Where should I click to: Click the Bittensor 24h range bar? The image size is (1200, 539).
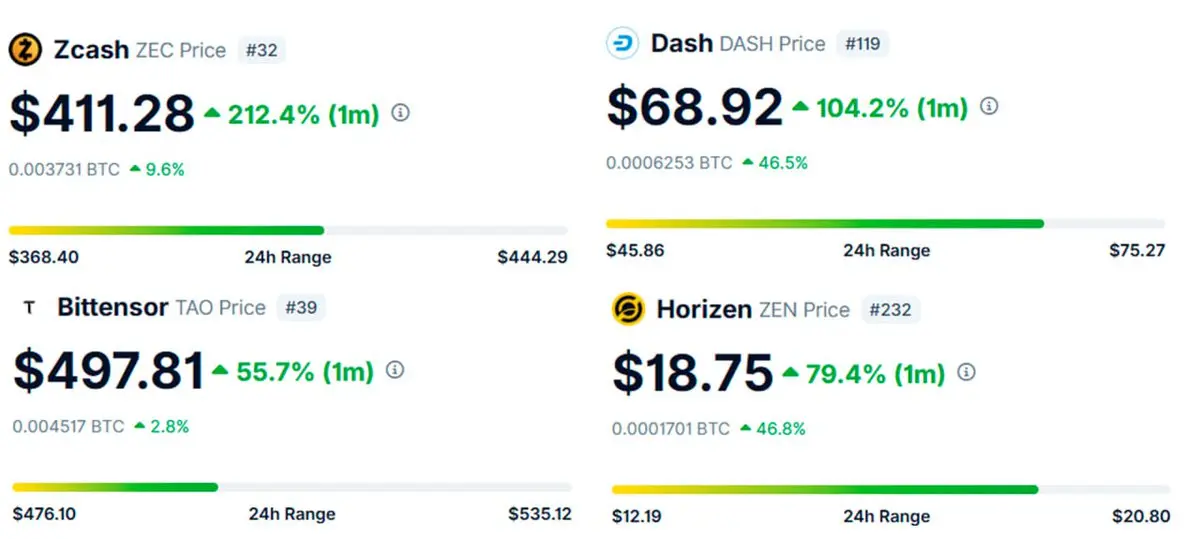pyautogui.click(x=292, y=488)
